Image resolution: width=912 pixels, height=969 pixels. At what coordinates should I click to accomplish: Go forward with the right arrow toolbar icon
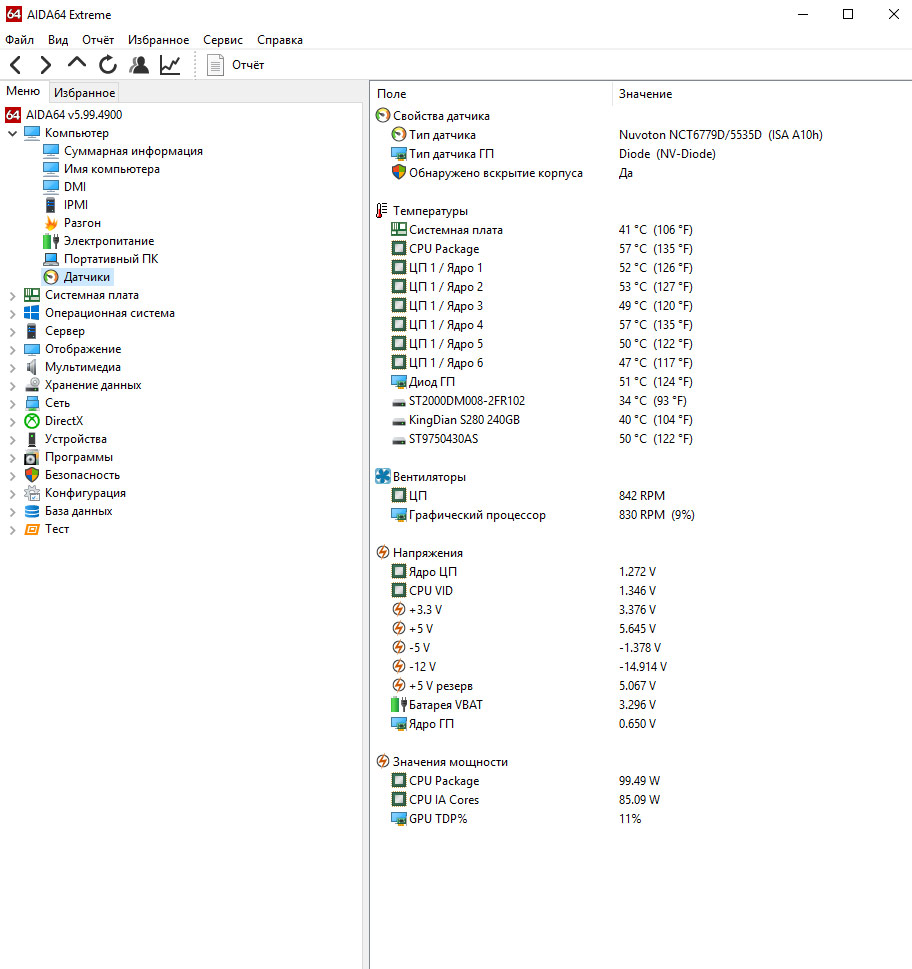point(46,64)
